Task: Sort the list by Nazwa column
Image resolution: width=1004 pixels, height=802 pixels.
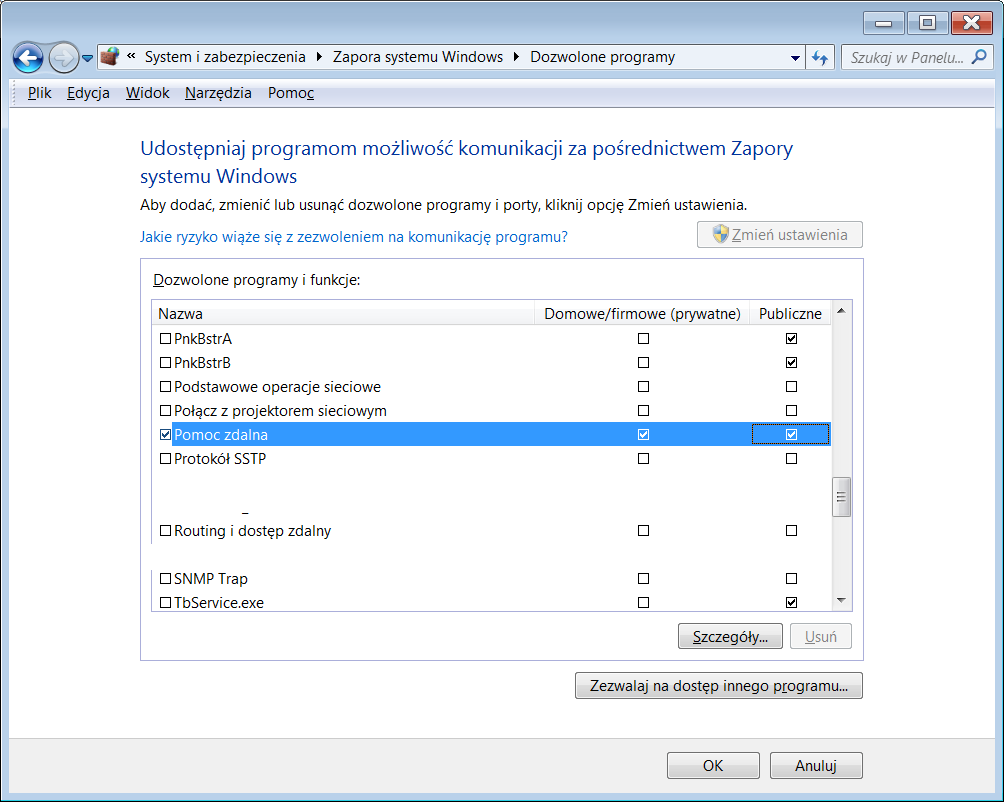Action: click(x=343, y=314)
